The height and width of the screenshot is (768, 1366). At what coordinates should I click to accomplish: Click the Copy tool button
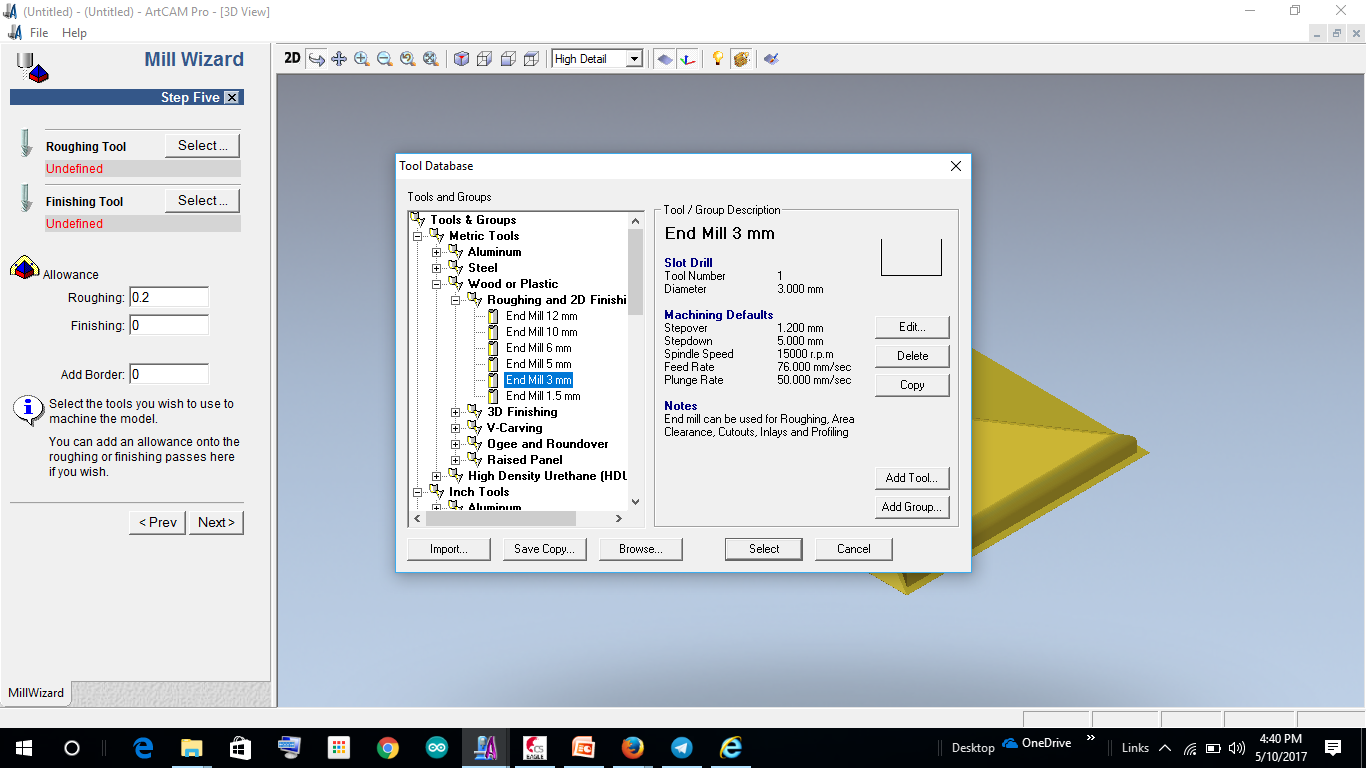912,385
